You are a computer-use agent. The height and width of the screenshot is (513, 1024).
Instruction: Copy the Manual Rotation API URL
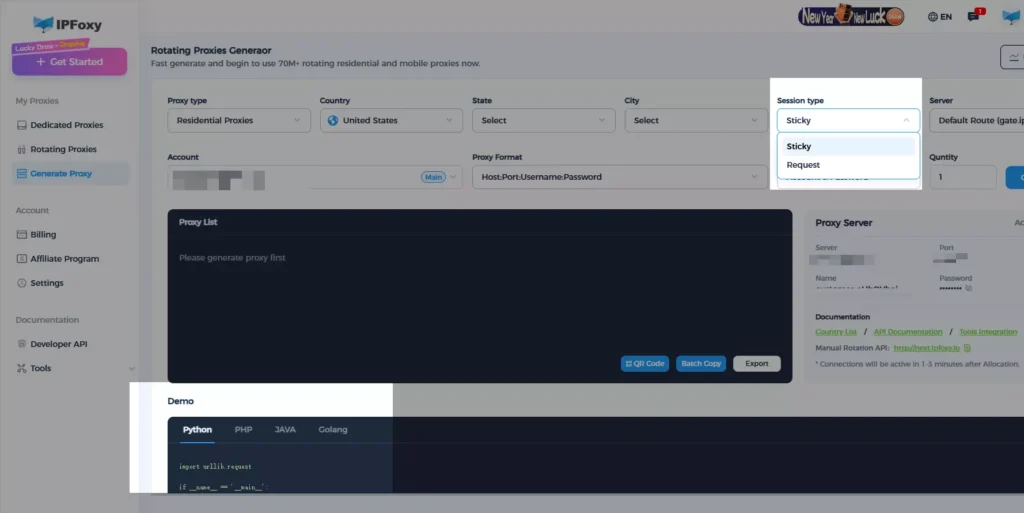click(x=966, y=347)
